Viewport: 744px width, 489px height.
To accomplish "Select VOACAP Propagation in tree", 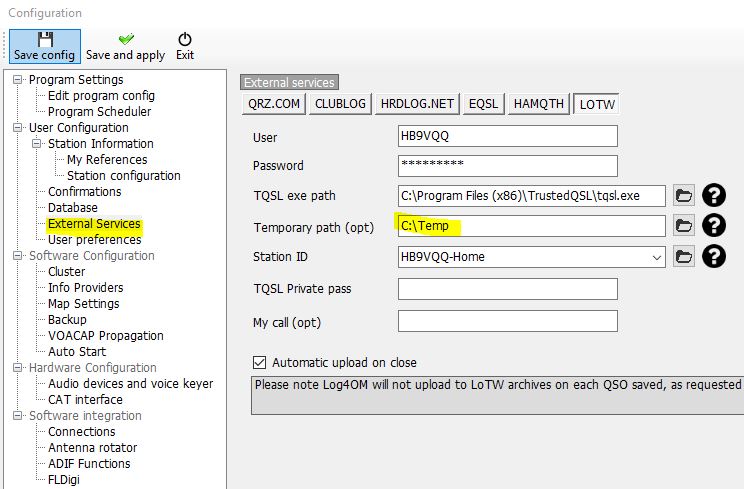I will pyautogui.click(x=105, y=336).
